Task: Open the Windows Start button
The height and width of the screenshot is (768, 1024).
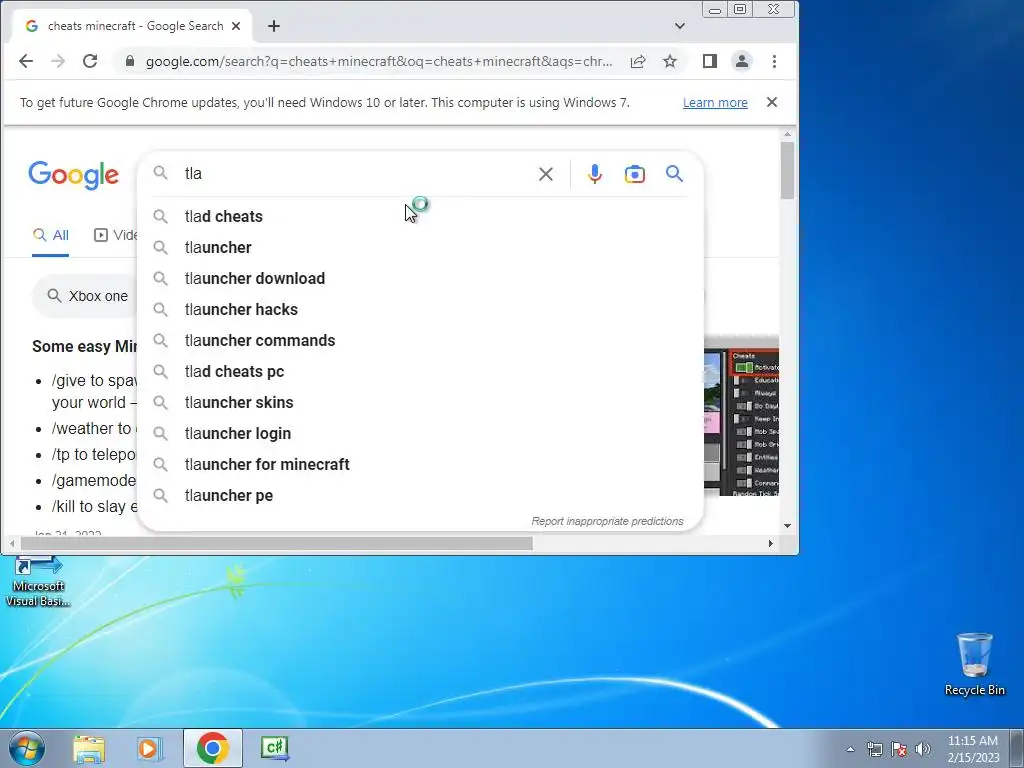Action: (x=27, y=748)
